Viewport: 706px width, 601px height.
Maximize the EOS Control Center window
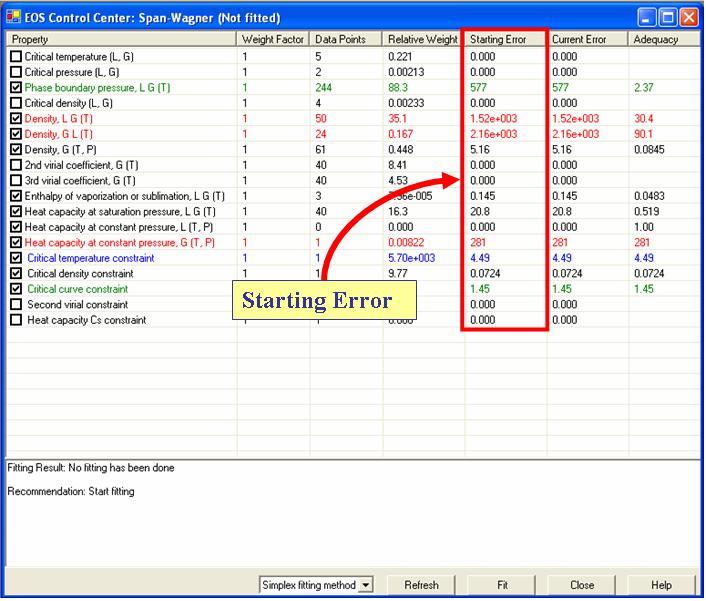tap(670, 17)
